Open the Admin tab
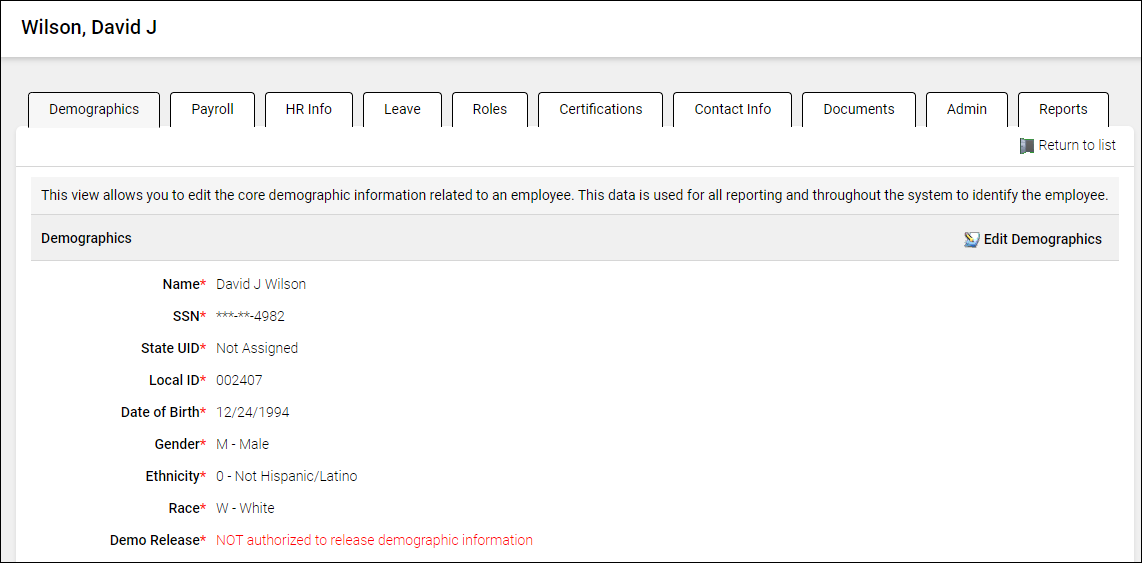The image size is (1142, 563). 966,110
